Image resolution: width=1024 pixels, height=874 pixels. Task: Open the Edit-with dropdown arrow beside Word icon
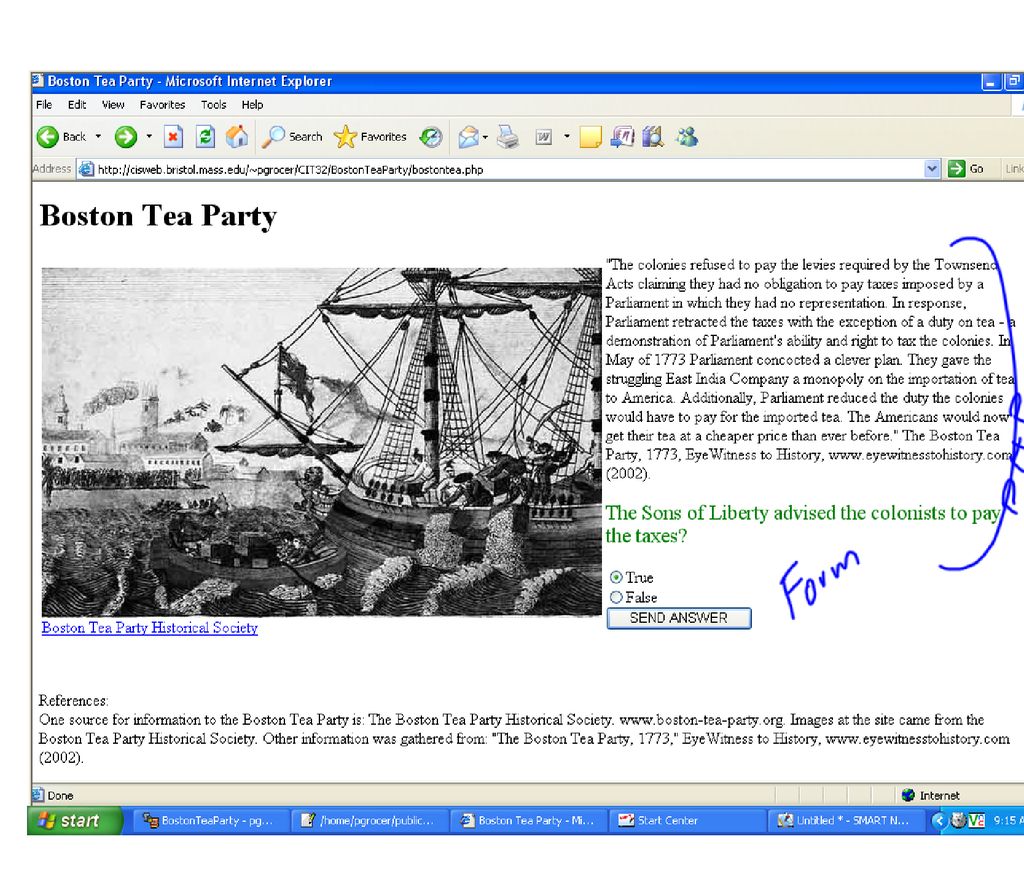[566, 137]
